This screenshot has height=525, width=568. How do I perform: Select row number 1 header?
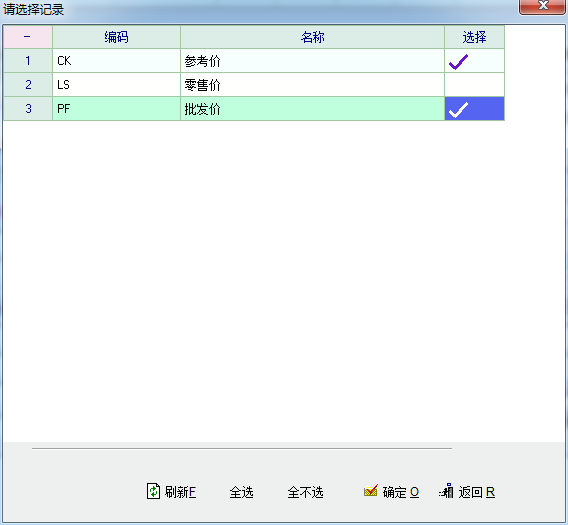[28, 61]
